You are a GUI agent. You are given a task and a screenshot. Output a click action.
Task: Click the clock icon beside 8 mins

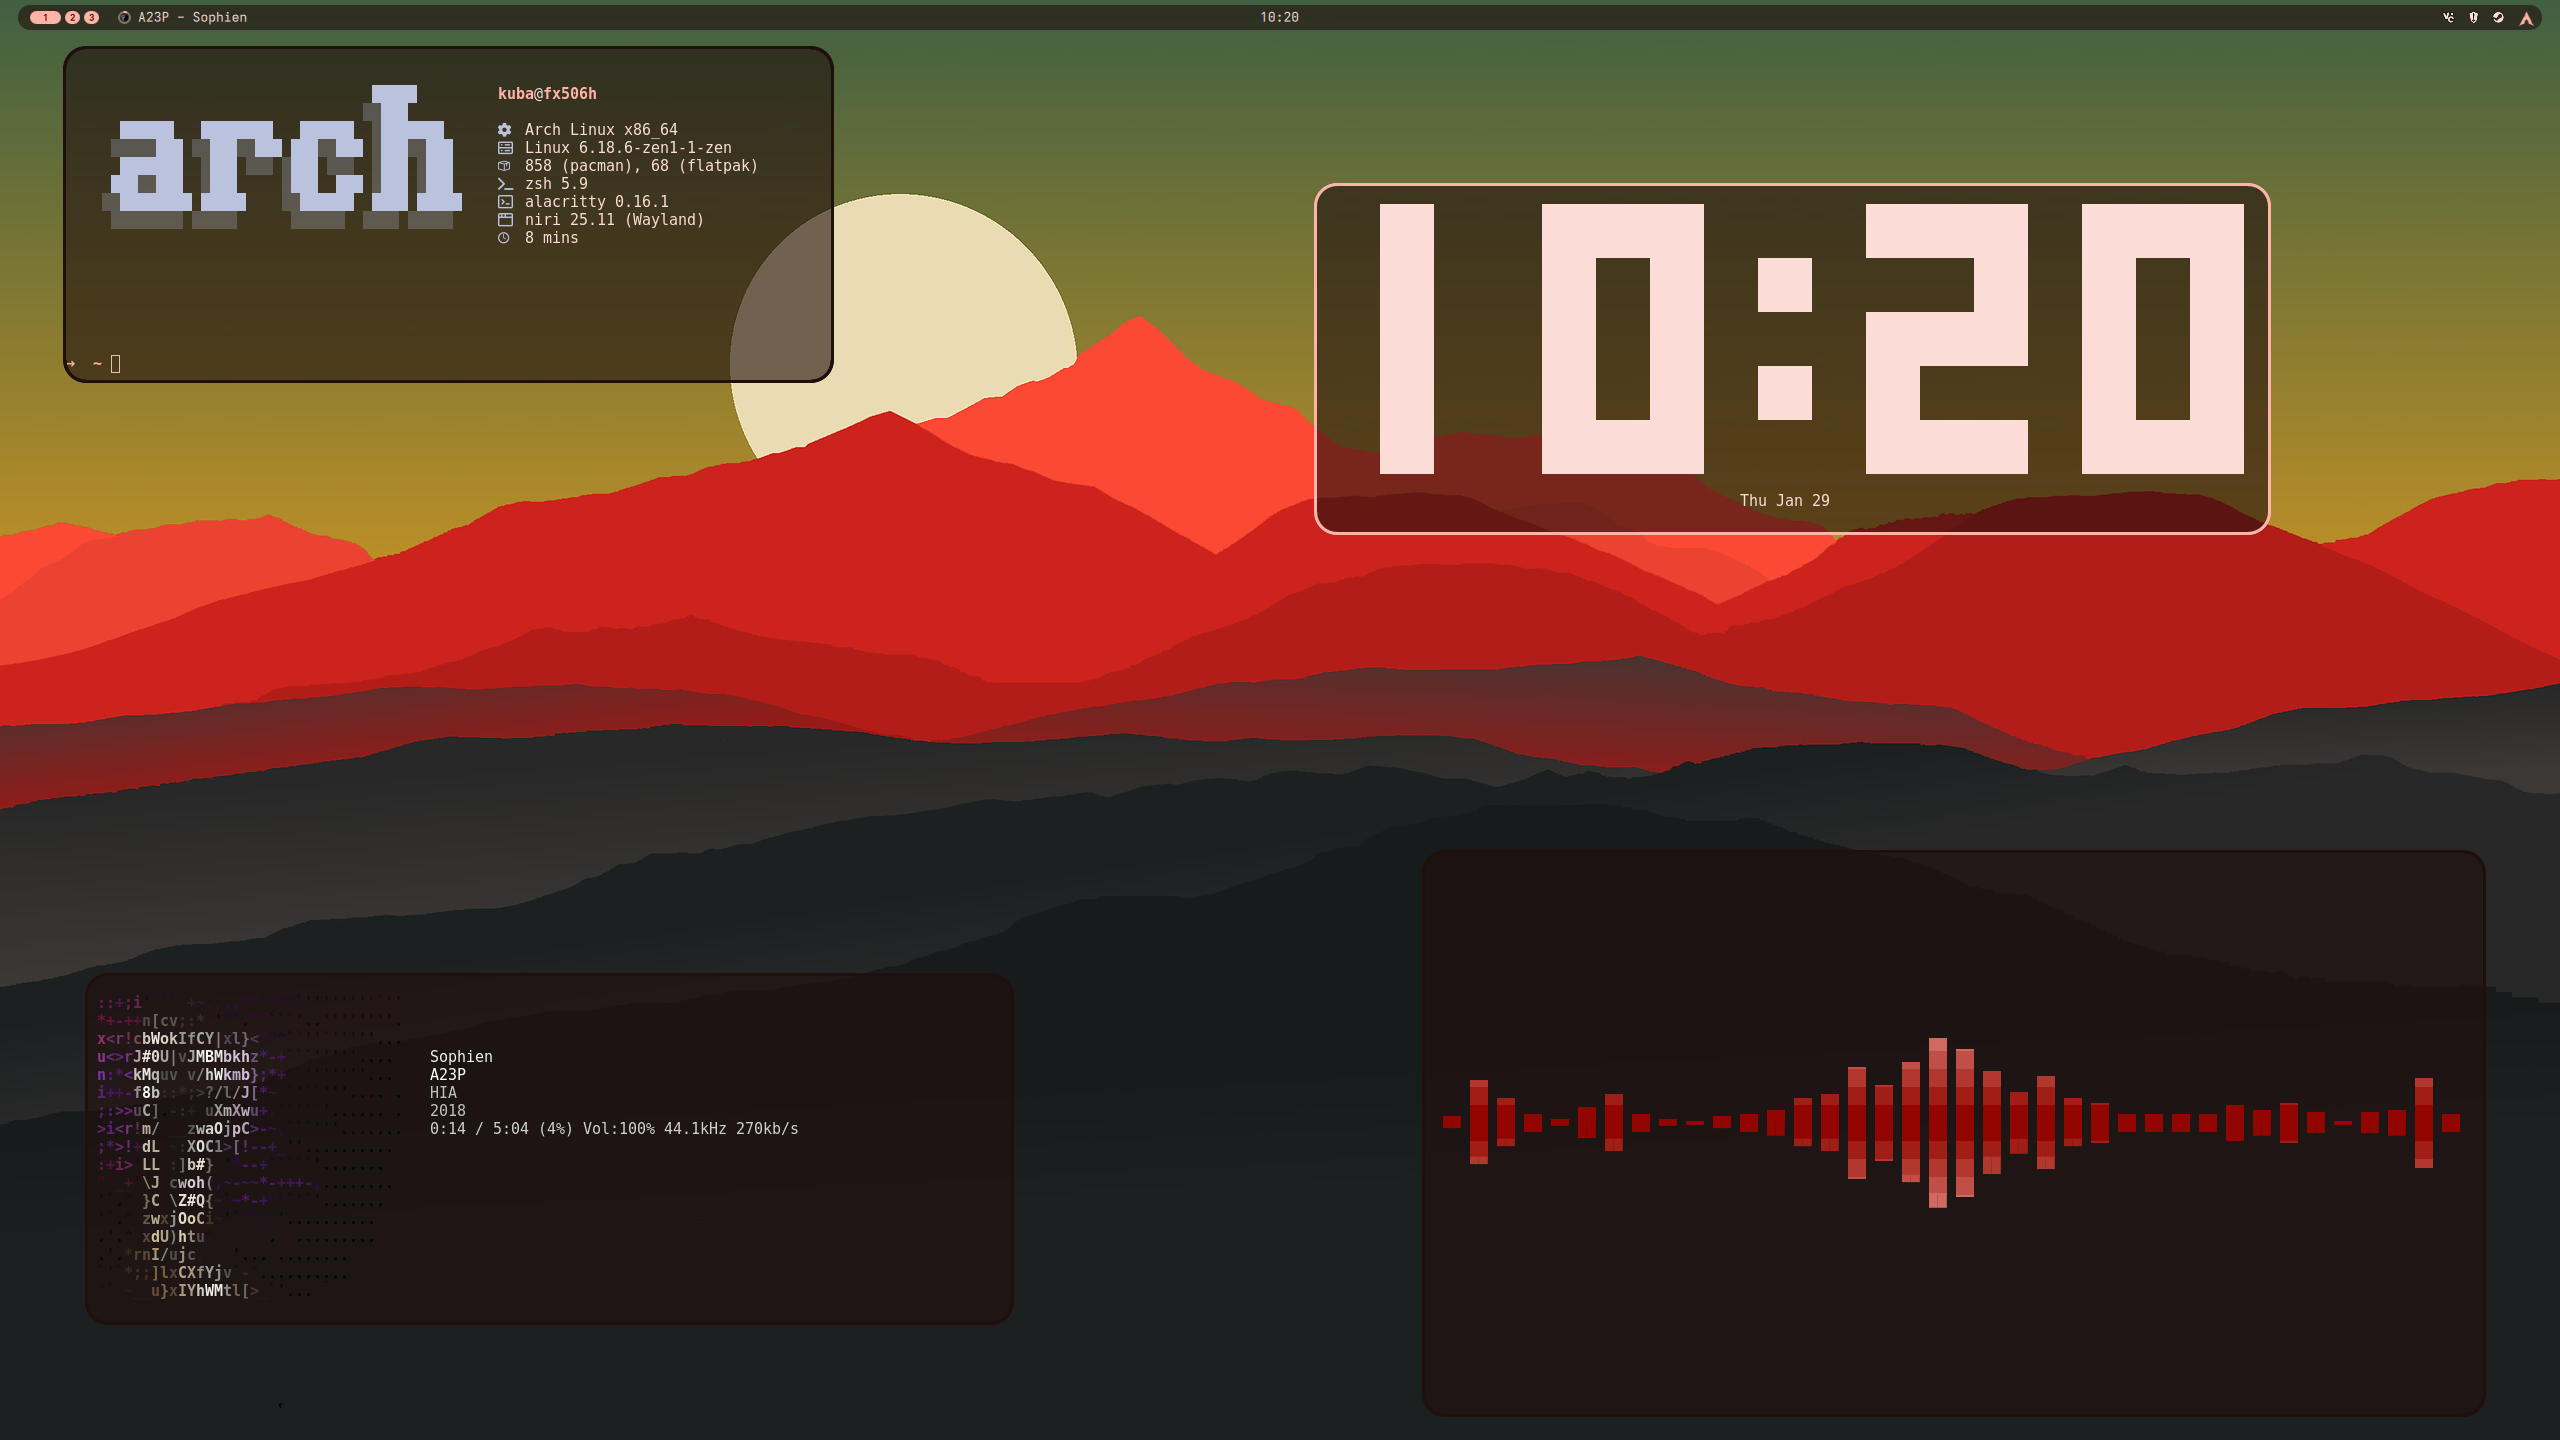pyautogui.click(x=504, y=238)
